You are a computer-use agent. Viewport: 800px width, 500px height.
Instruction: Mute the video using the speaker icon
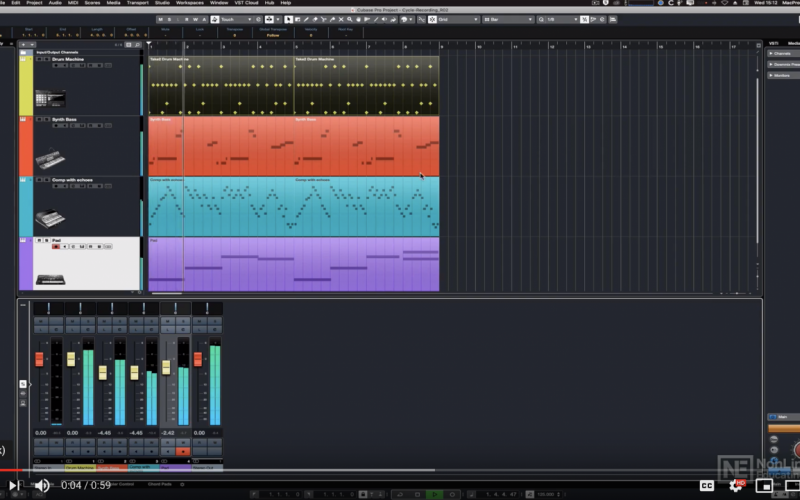click(x=42, y=486)
